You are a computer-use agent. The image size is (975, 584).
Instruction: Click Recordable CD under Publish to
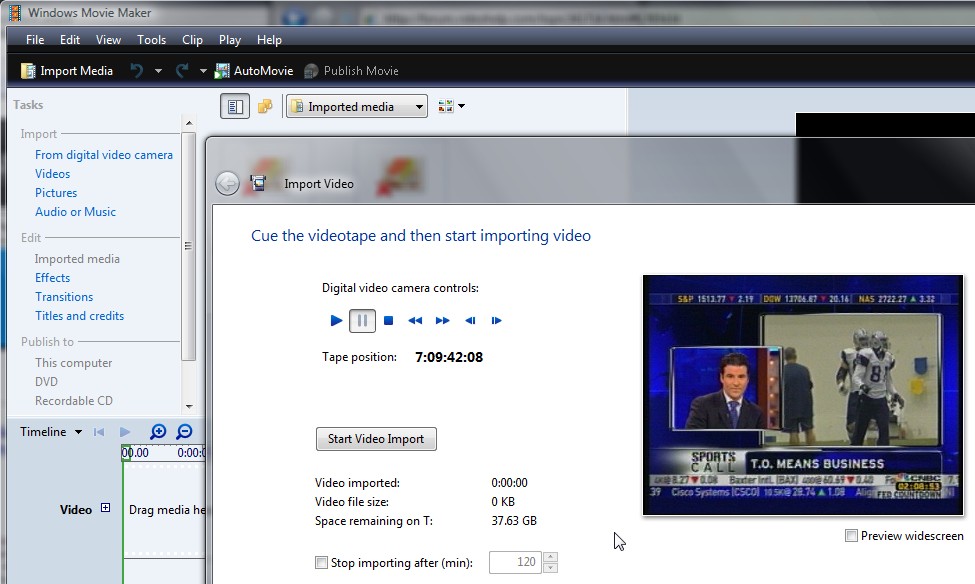pyautogui.click(x=74, y=401)
